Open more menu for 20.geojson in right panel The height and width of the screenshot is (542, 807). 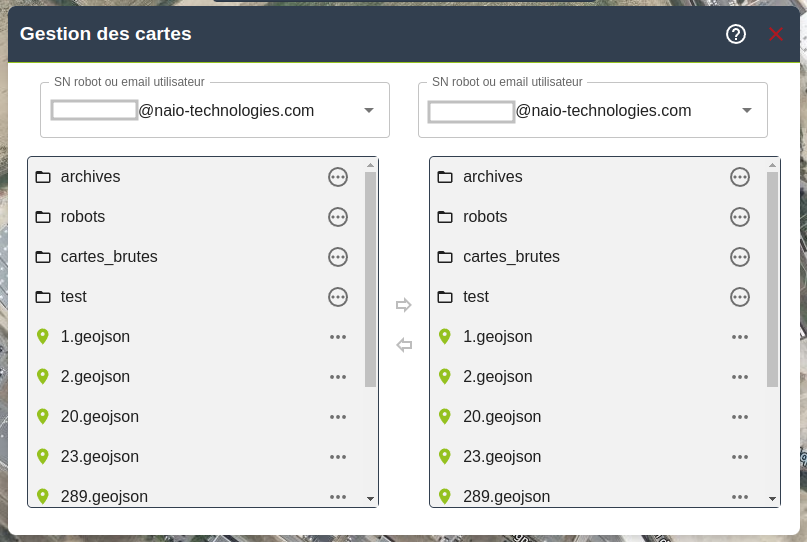[x=740, y=417]
